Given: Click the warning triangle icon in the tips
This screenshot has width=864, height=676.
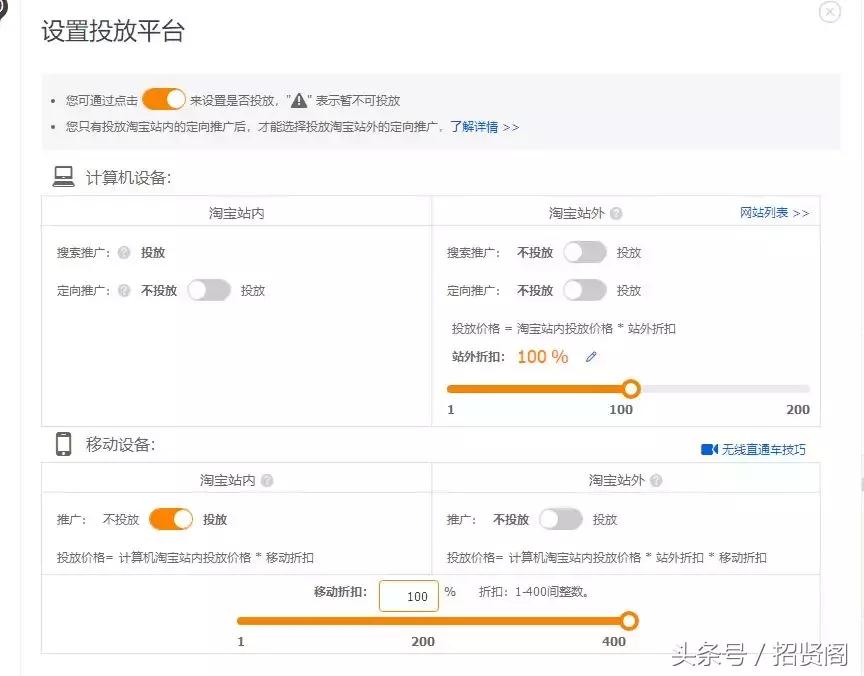Looking at the screenshot, I should (299, 100).
